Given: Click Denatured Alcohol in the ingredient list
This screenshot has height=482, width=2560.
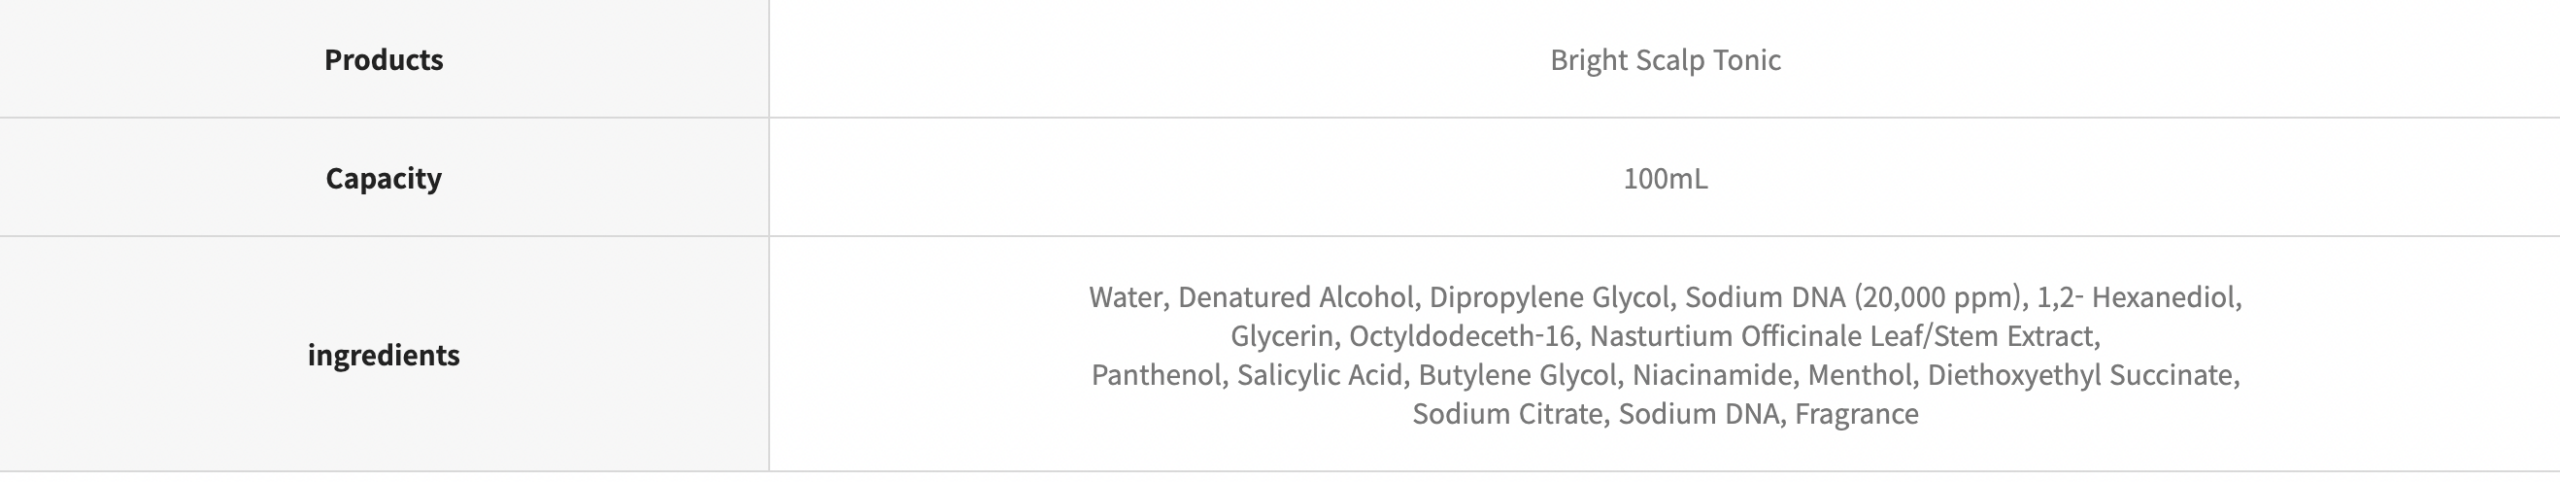Looking at the screenshot, I should click(1295, 297).
